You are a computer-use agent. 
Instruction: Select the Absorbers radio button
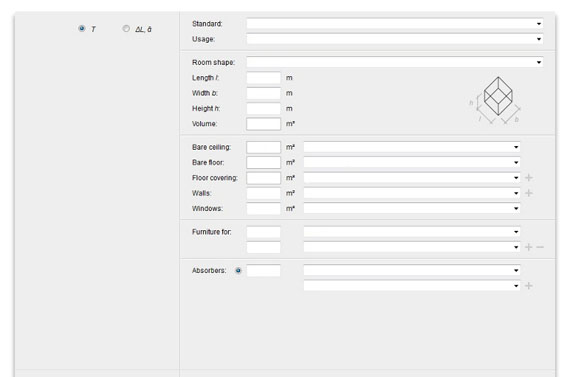(x=238, y=270)
